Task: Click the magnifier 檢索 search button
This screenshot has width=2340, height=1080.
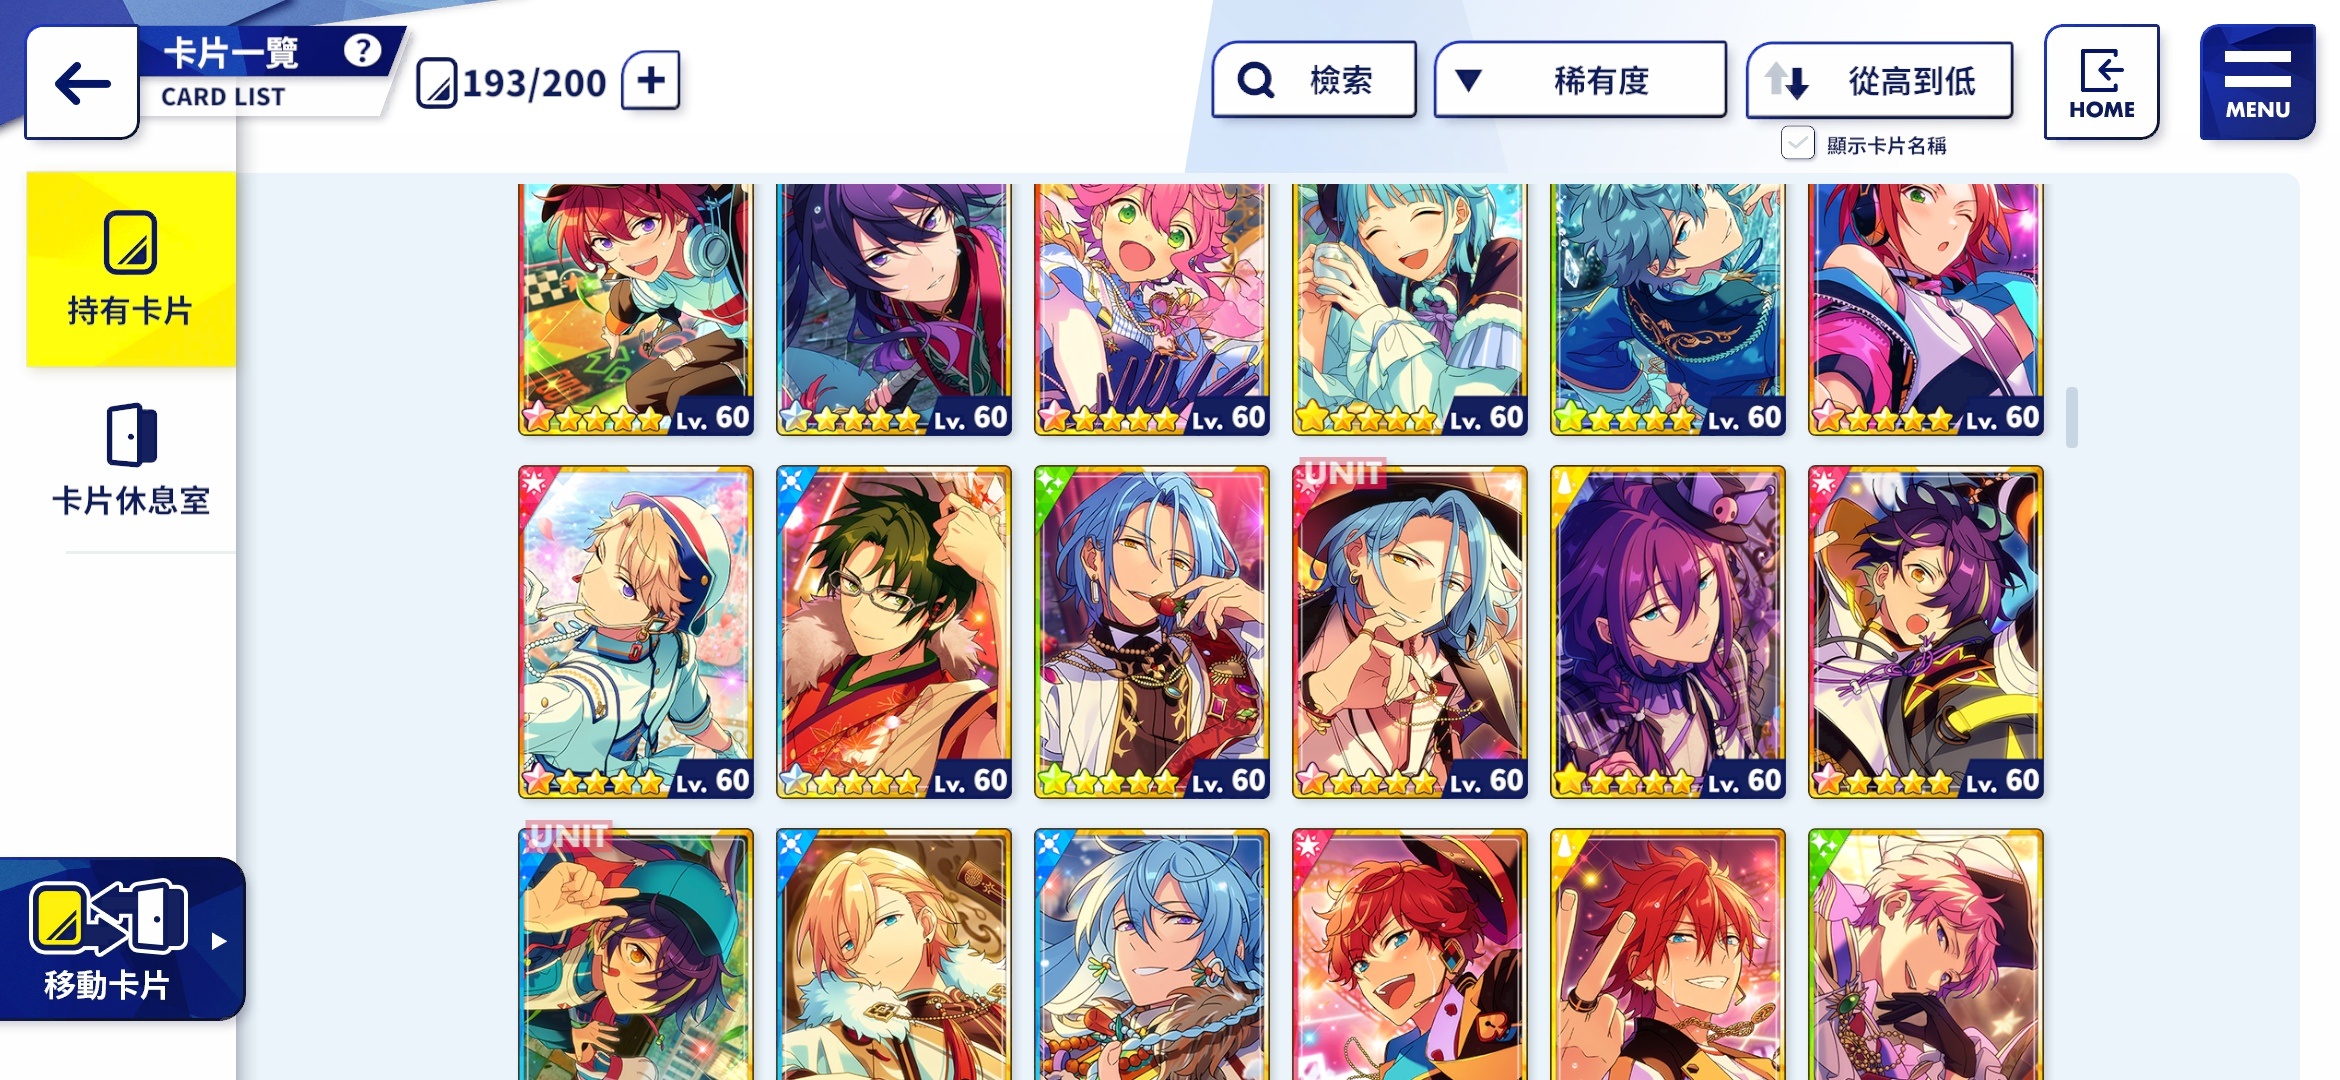Action: [x=1256, y=80]
